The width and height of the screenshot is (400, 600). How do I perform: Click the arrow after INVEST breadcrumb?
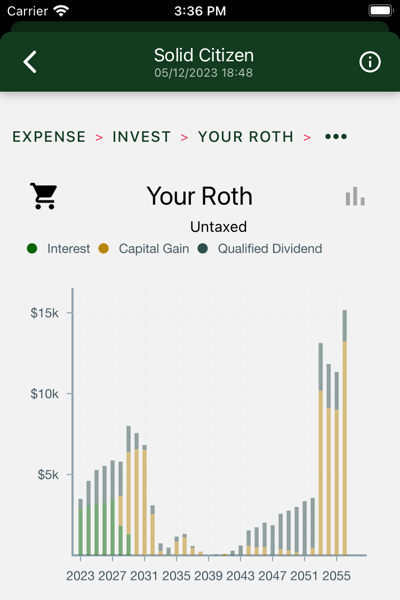pyautogui.click(x=184, y=137)
